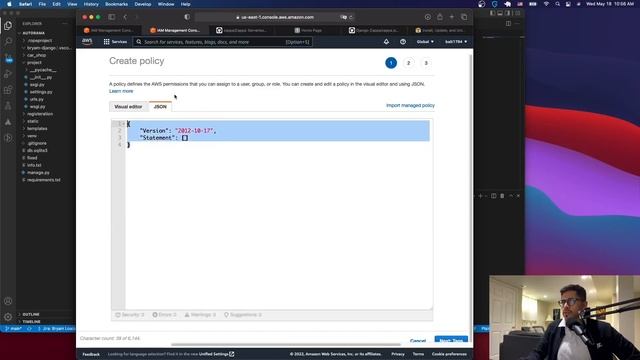The width and height of the screenshot is (640, 360).
Task: Open Source Control view in VS Code
Action: pos(8,58)
